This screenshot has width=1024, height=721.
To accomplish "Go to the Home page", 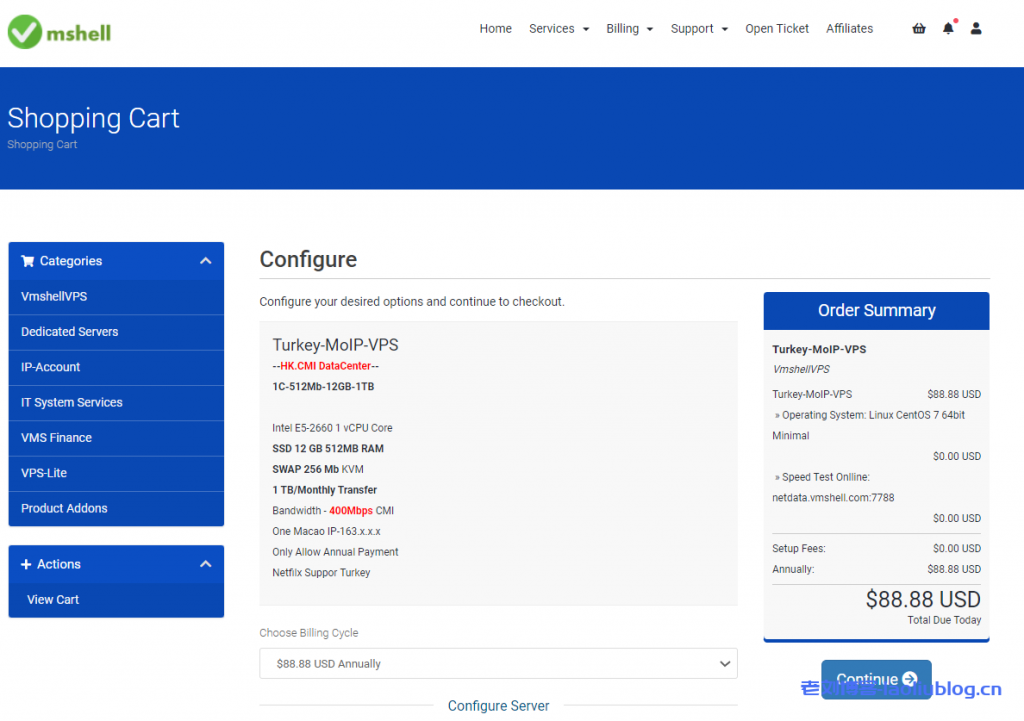I will [x=495, y=29].
